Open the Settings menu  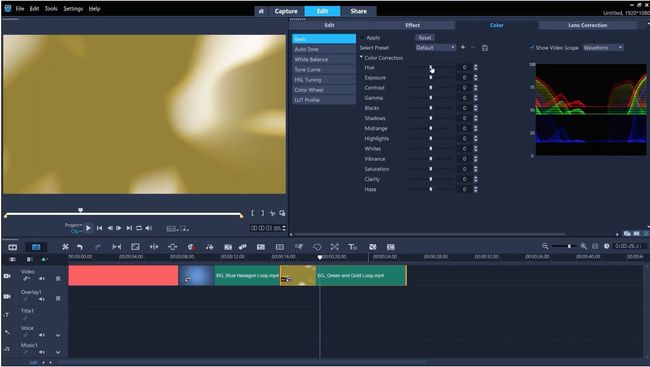tap(73, 8)
